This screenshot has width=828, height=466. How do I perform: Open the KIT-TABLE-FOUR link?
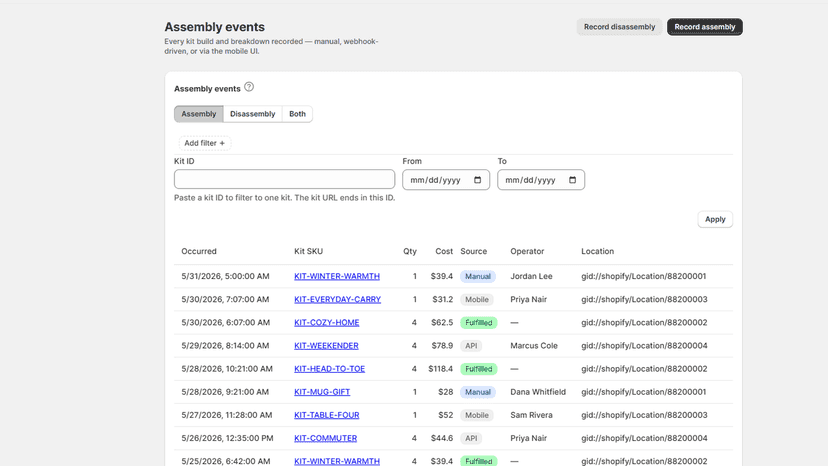tap(326, 415)
